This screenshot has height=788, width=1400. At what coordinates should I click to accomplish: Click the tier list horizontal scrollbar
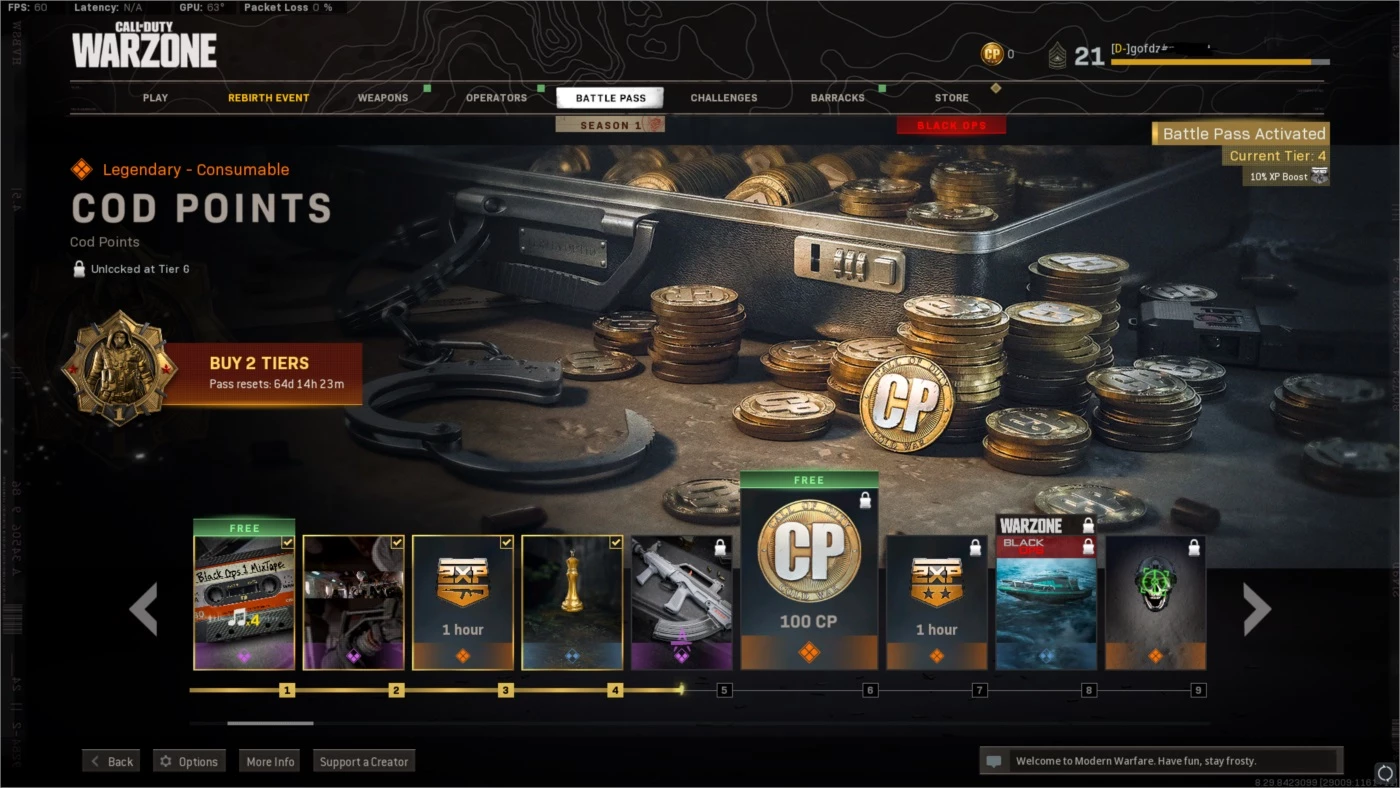pos(698,723)
